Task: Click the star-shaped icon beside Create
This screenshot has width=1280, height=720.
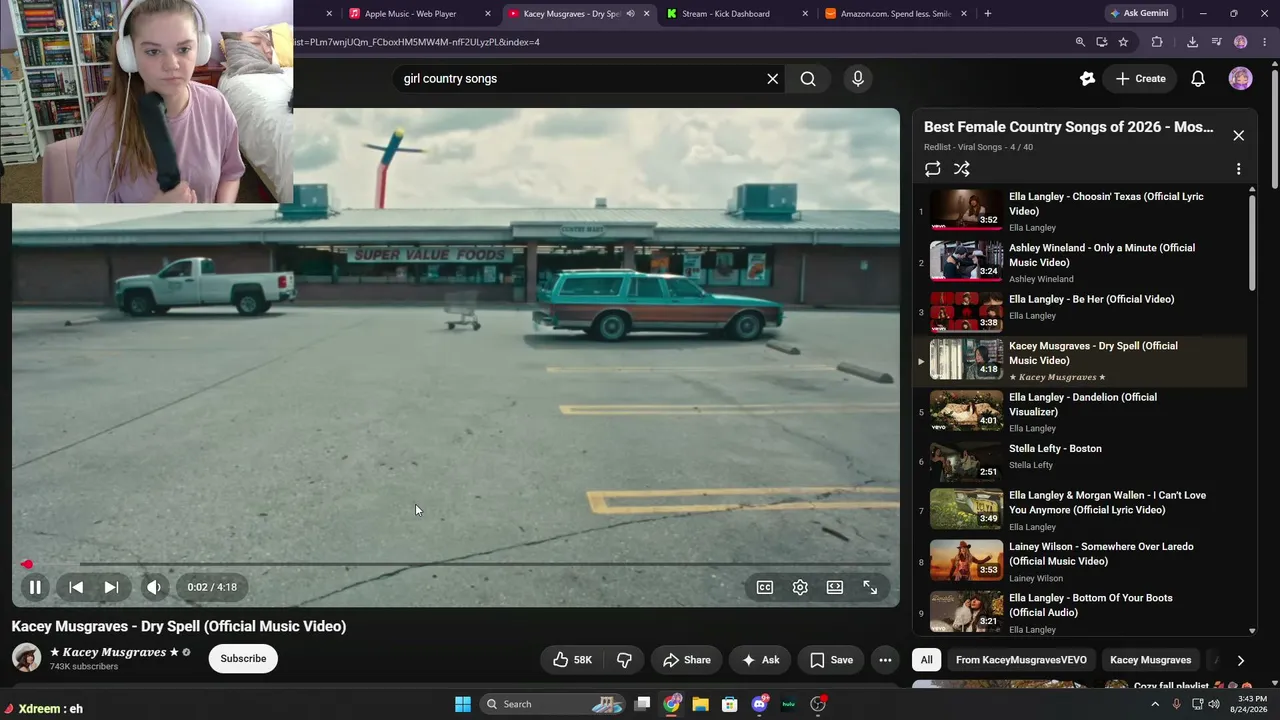Action: click(1088, 79)
